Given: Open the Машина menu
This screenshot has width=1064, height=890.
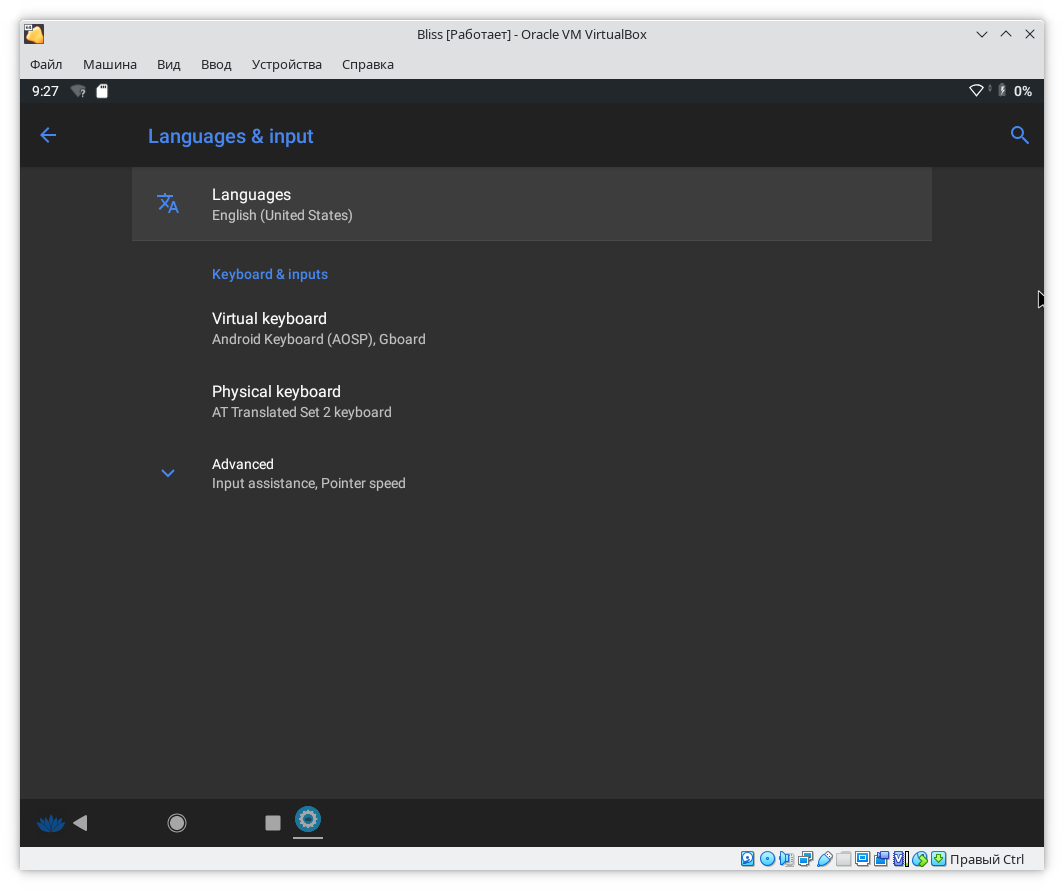Looking at the screenshot, I should (x=110, y=64).
